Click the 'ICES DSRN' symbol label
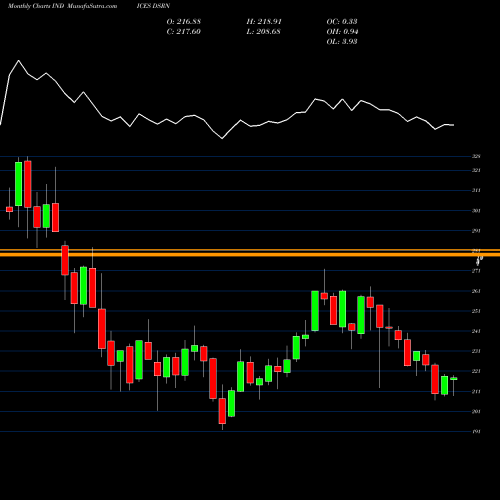 pyautogui.click(x=153, y=6)
